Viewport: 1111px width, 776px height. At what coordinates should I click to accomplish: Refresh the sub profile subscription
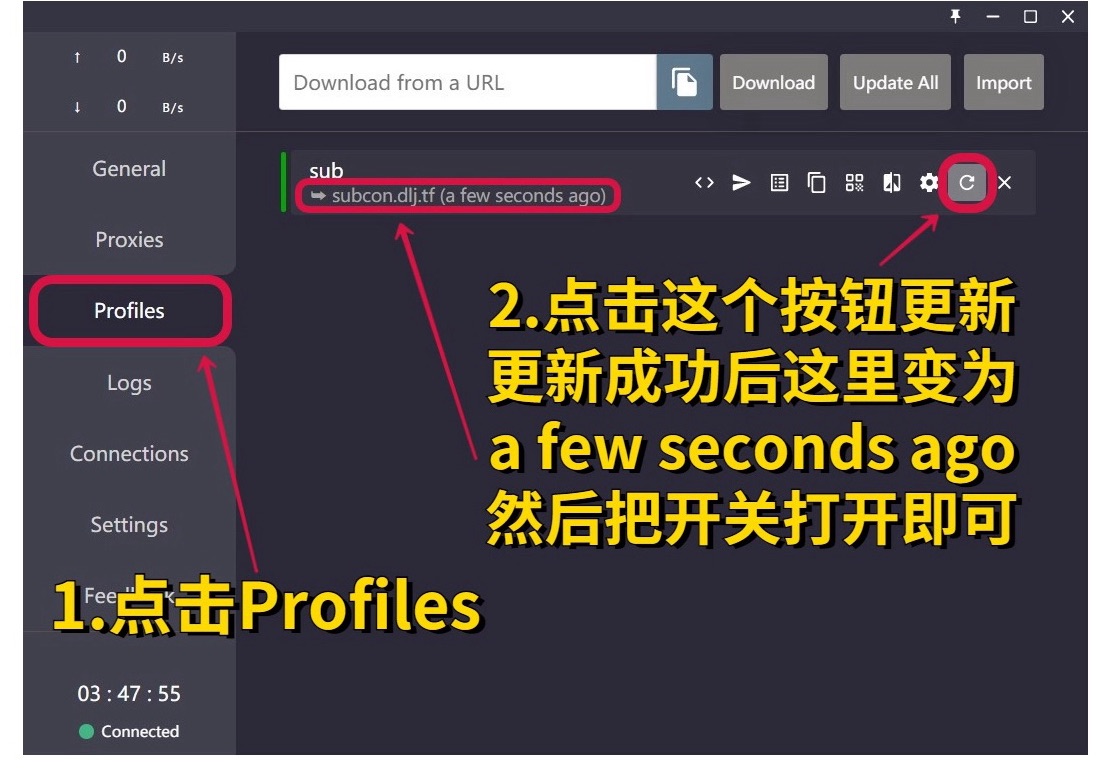coord(966,182)
